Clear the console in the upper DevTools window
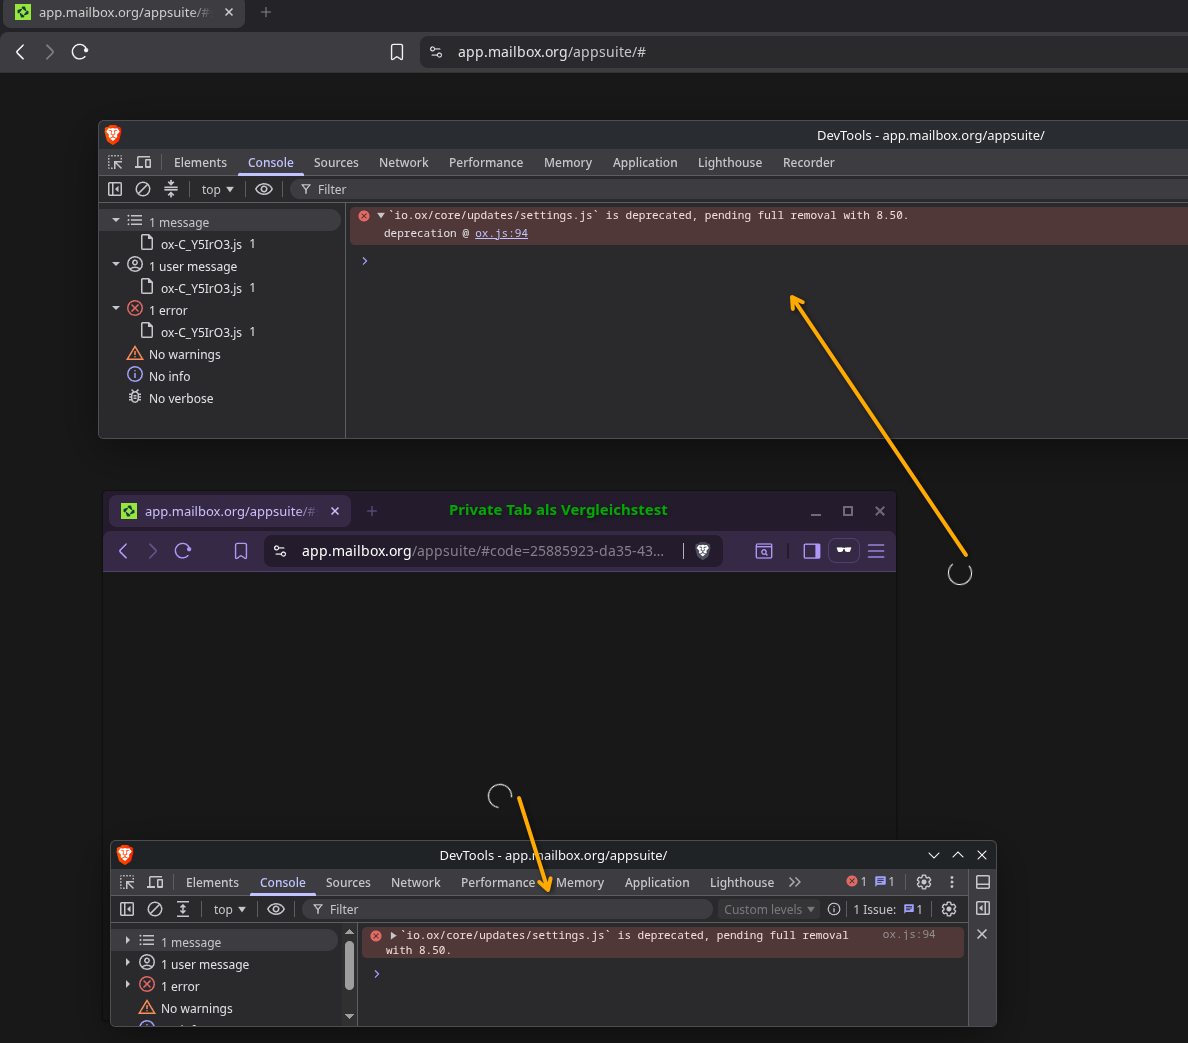This screenshot has height=1043, width=1188. [142, 189]
